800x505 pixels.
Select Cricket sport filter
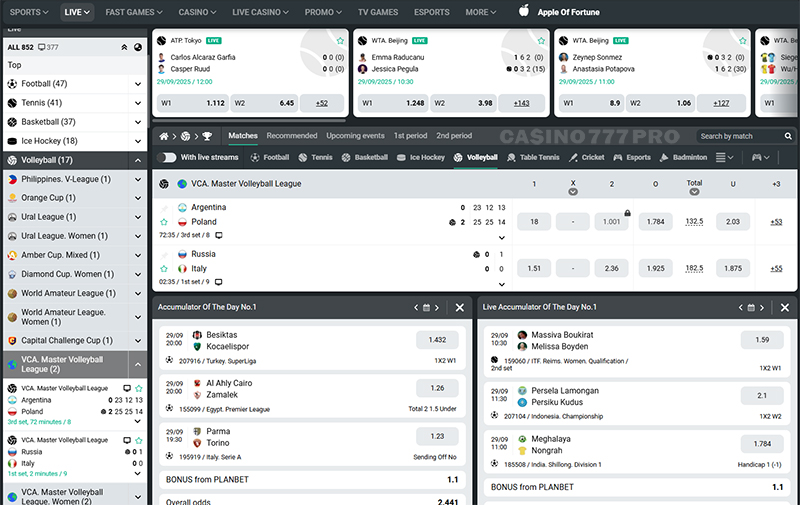(586, 158)
